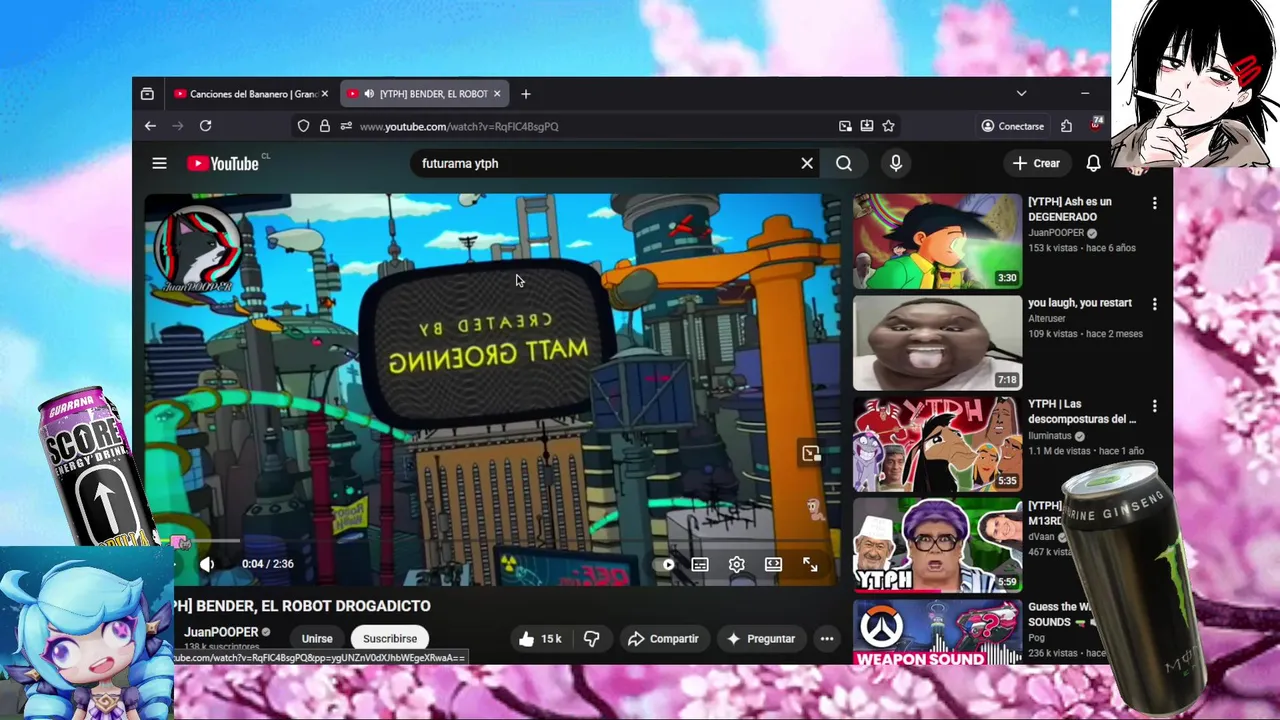Viewport: 1280px width, 720px height.
Task: Open the list-all-tabs chevron
Action: [x=1021, y=94]
